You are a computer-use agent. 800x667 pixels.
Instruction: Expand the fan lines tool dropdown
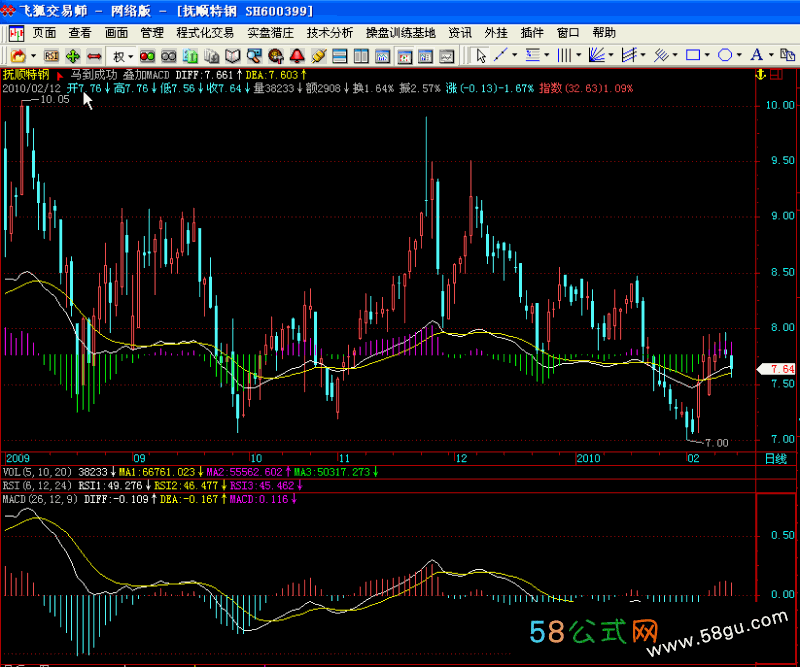pyautogui.click(x=611, y=55)
